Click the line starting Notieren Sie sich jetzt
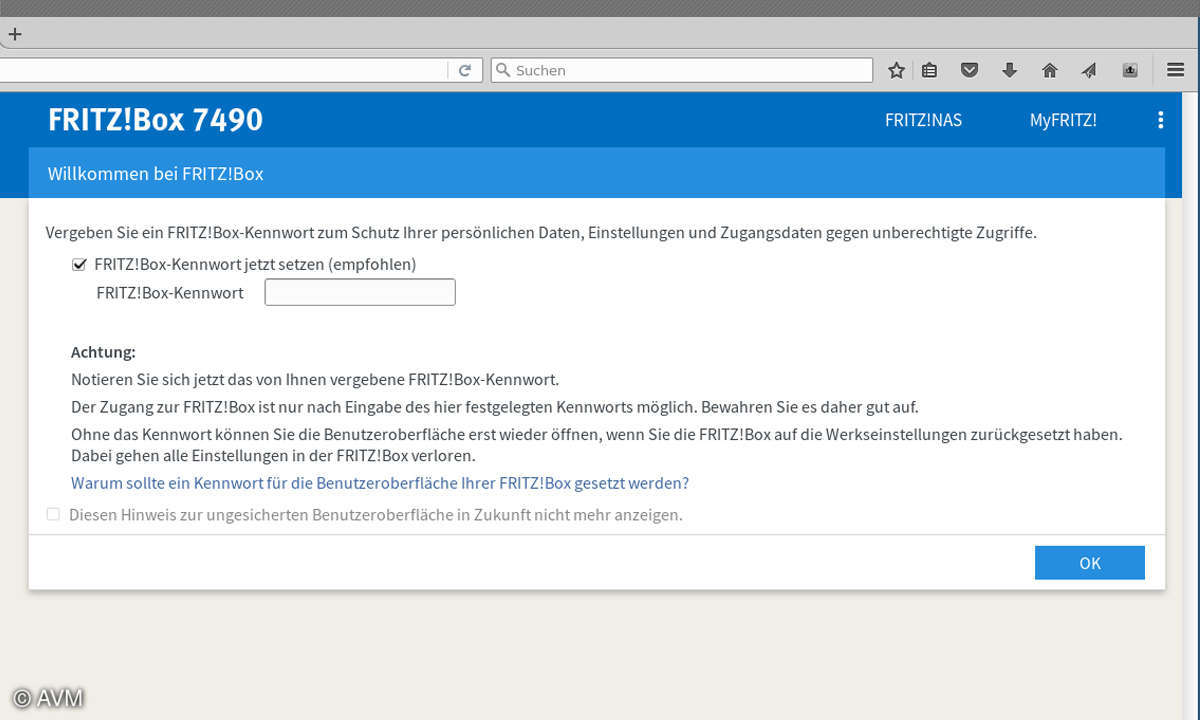The image size is (1200, 720). (315, 380)
